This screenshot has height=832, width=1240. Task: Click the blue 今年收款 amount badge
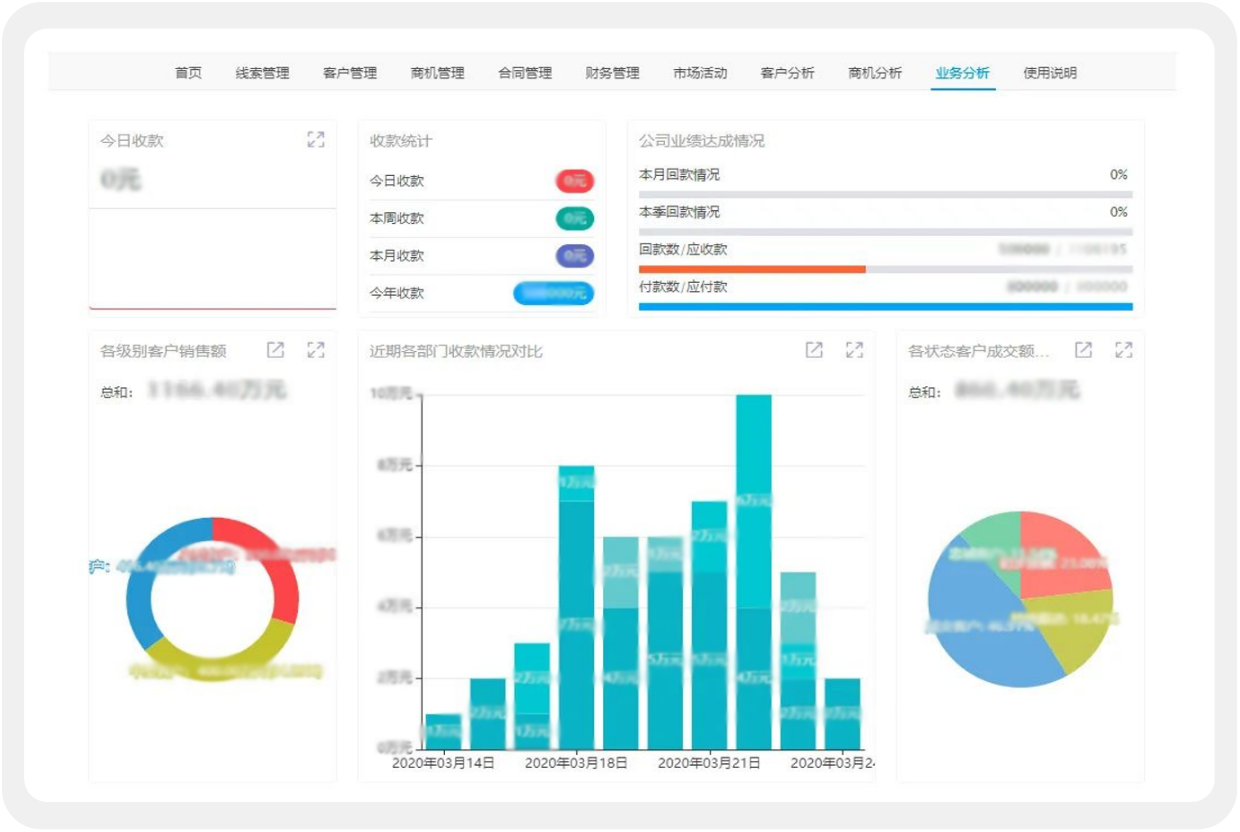(x=554, y=293)
